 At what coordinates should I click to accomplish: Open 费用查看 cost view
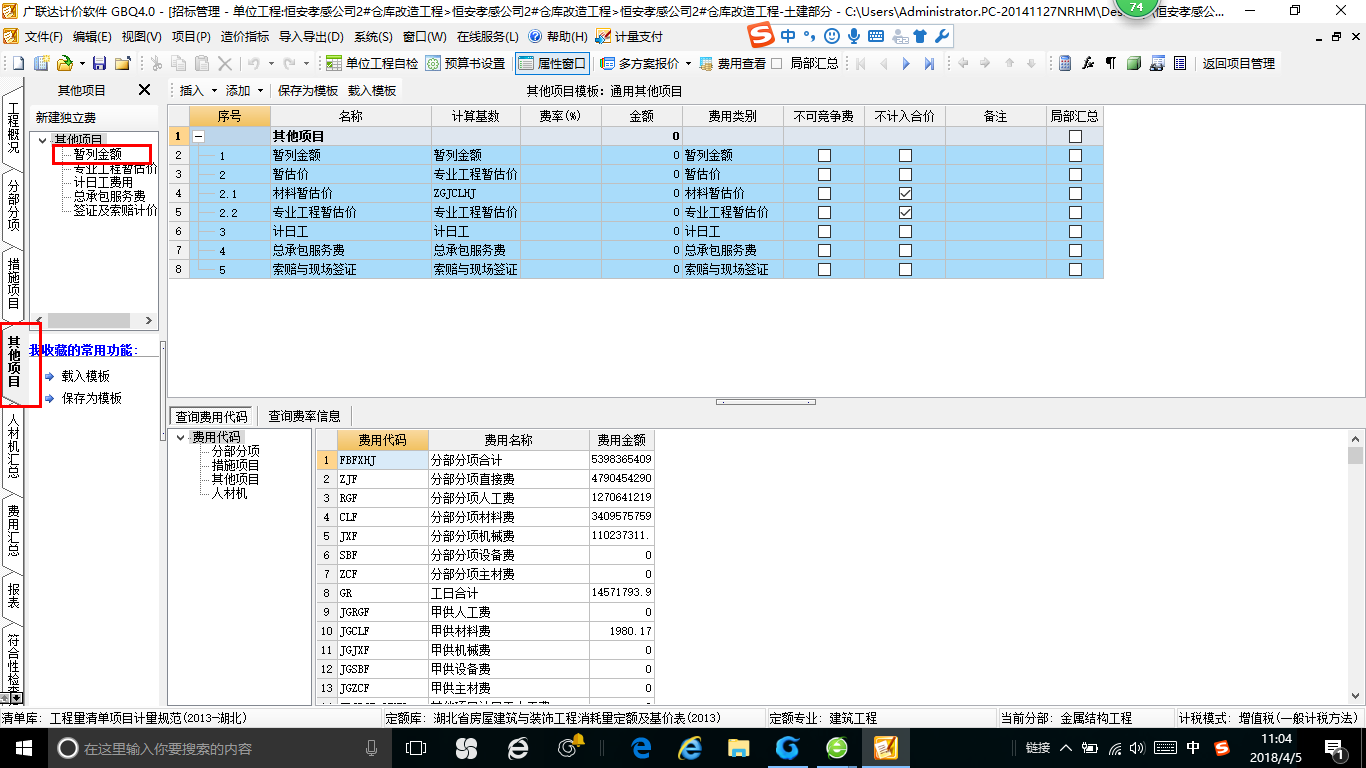pyautogui.click(x=732, y=63)
